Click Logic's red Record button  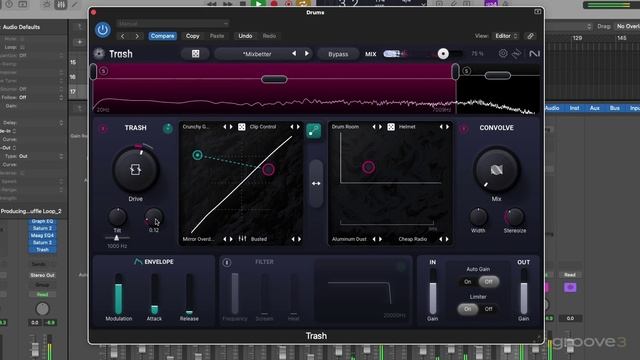[274, 4]
